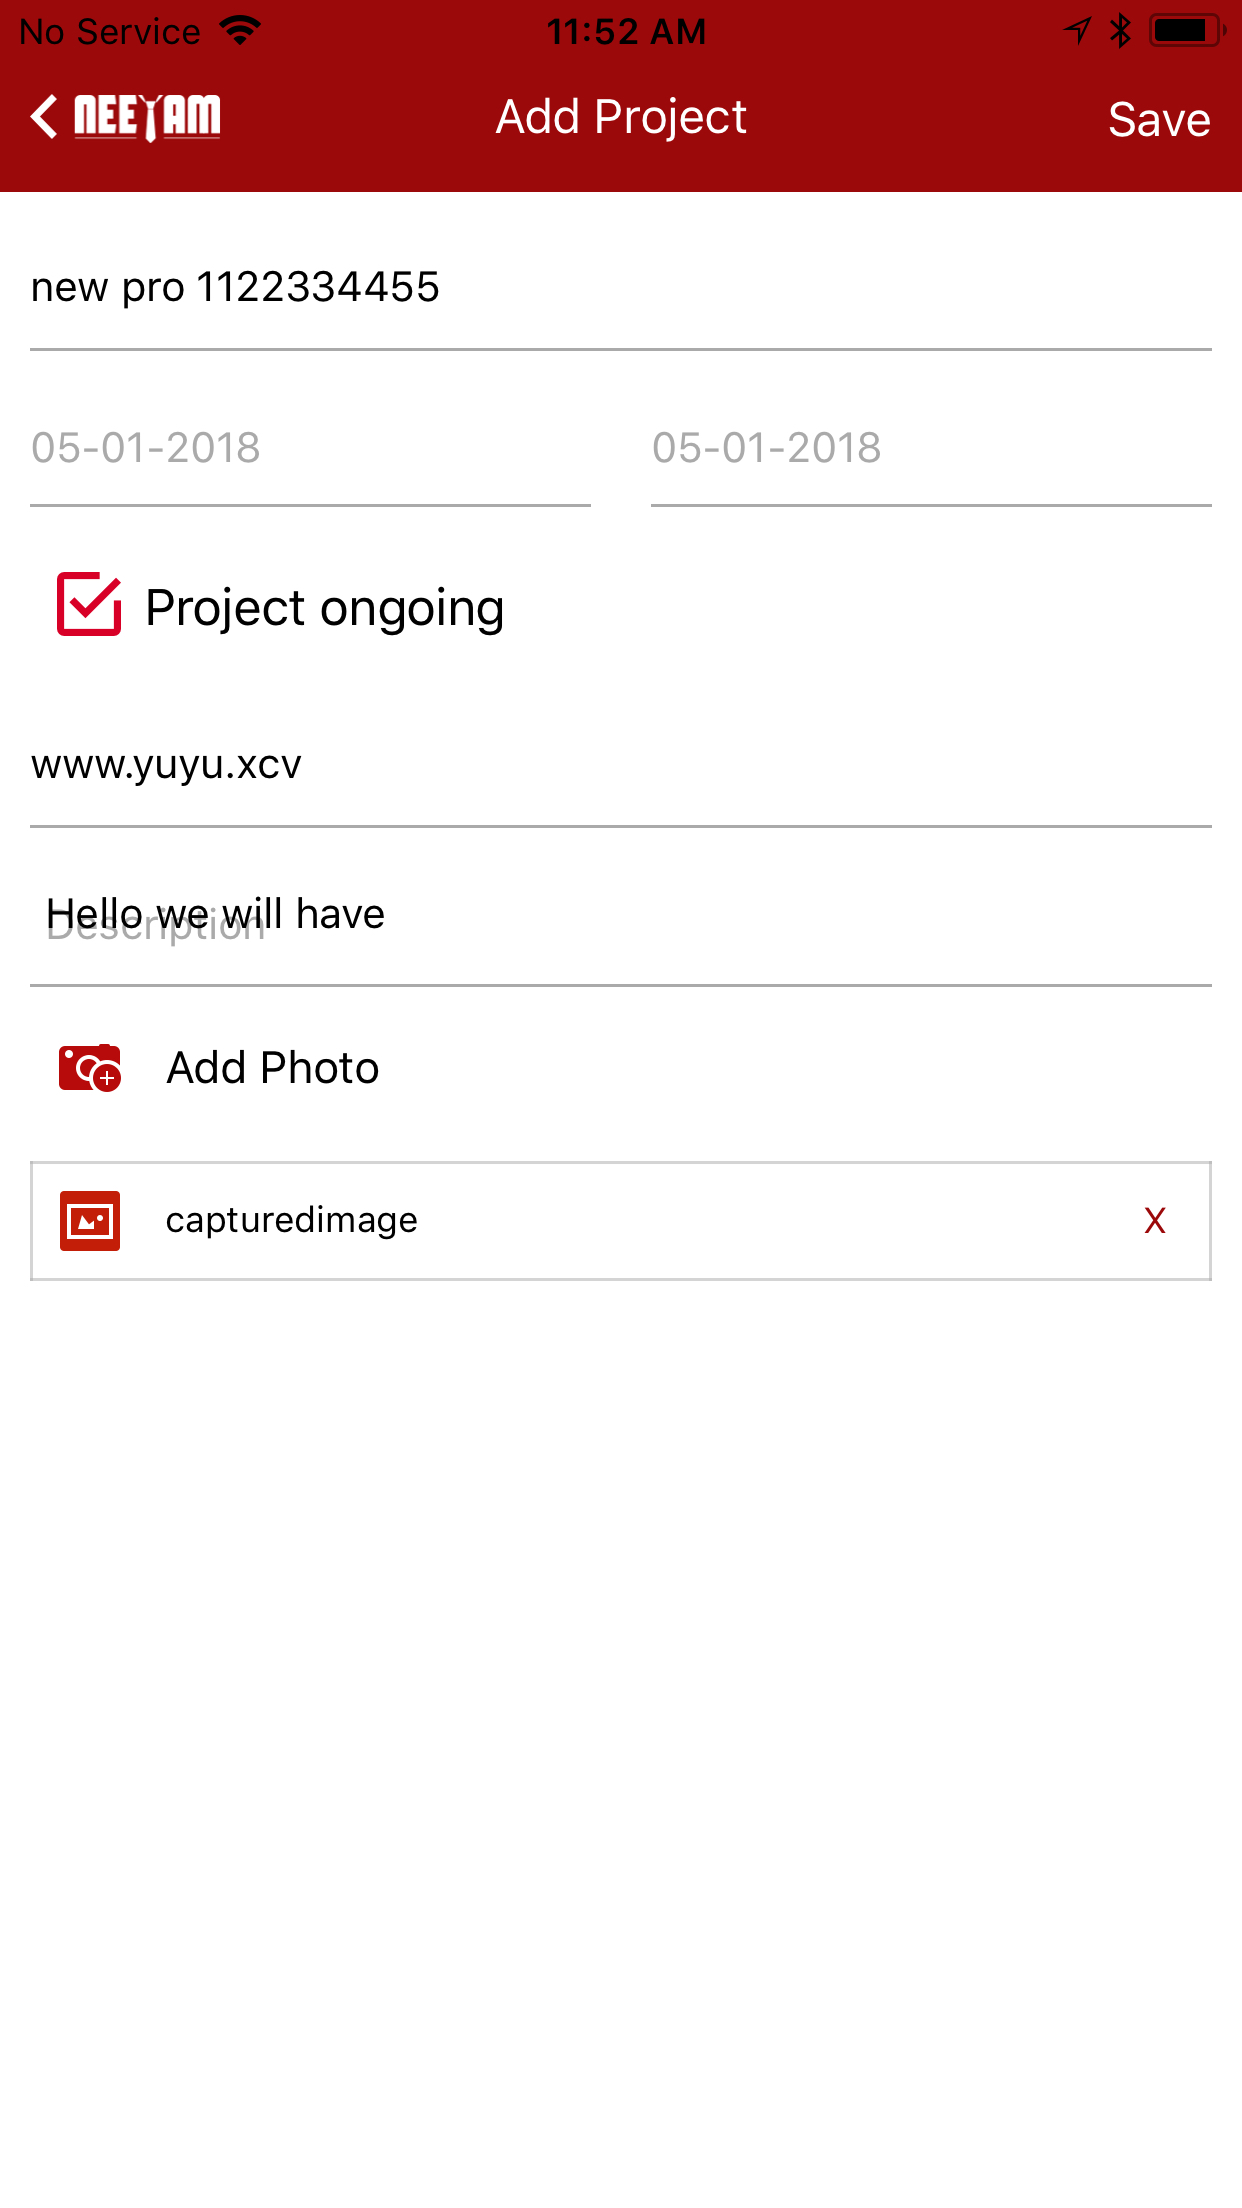Tap the back chevron arrow
Viewport: 1242px width, 2208px height.
click(44, 117)
